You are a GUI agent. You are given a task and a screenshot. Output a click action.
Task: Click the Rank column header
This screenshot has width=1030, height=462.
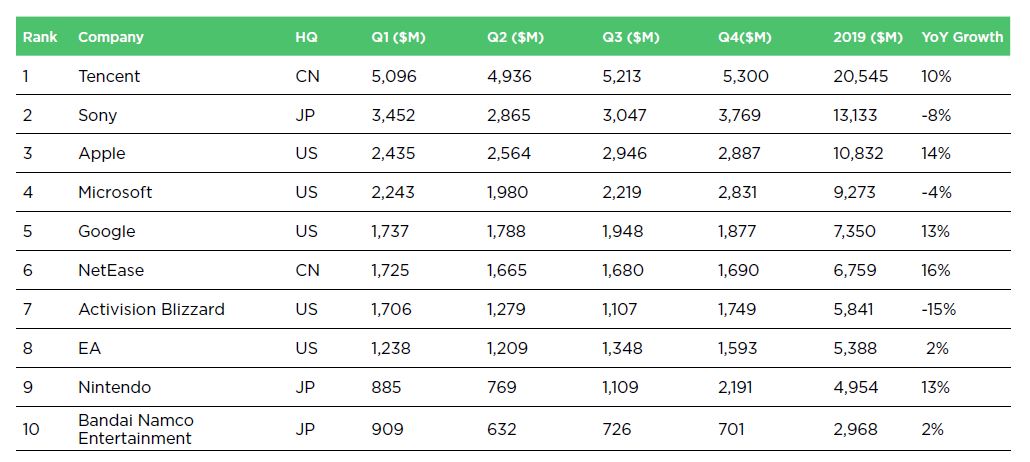click(39, 37)
